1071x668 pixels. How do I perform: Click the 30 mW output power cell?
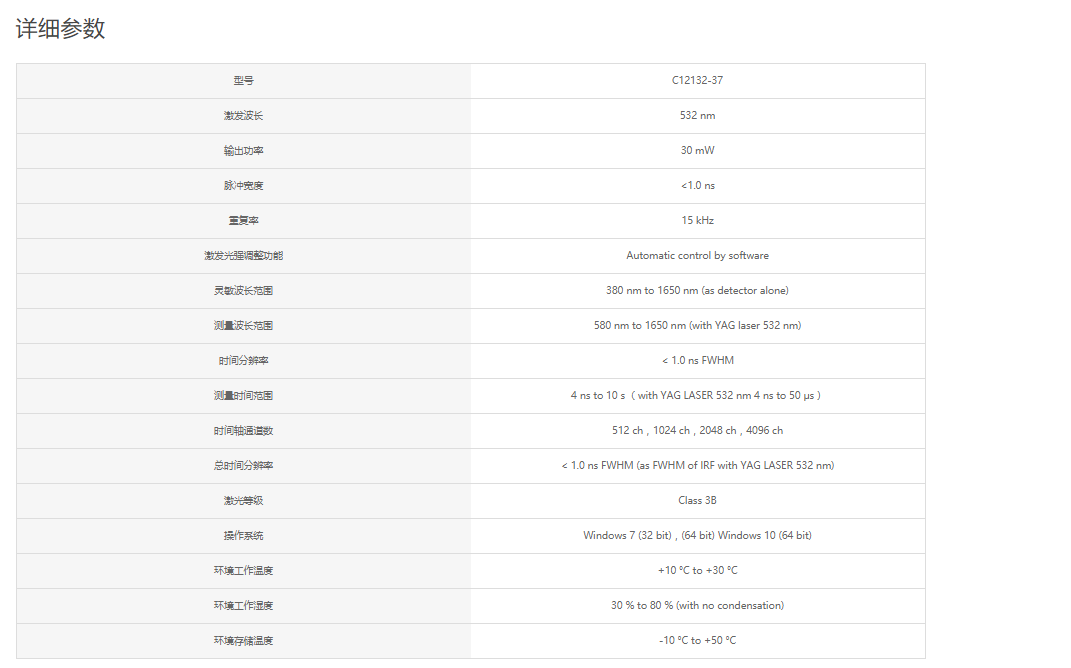point(697,150)
